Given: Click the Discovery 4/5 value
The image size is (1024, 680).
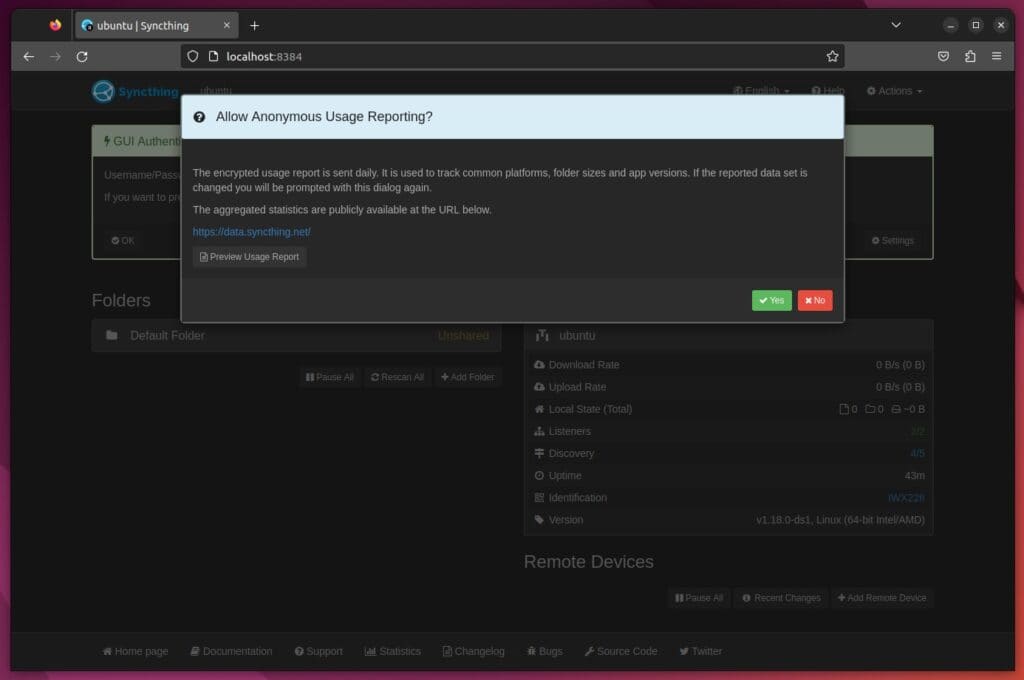Looking at the screenshot, I should (x=918, y=453).
